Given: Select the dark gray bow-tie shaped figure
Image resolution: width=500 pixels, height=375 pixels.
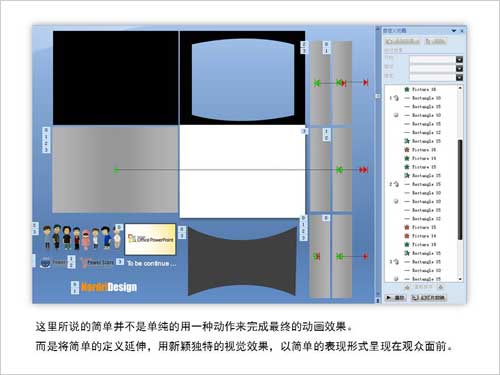Looking at the screenshot, I should 242,261.
